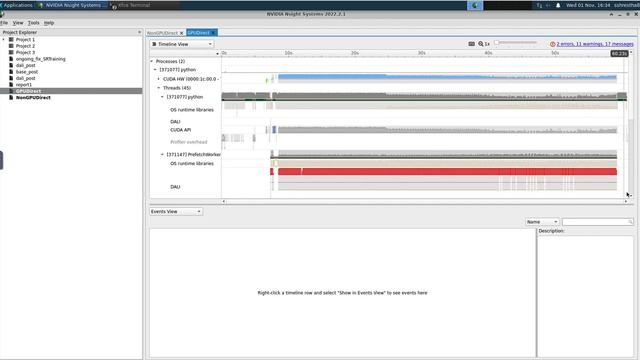The width and height of the screenshot is (640, 360).
Task: Click the red error indicator icon
Action: click(553, 44)
